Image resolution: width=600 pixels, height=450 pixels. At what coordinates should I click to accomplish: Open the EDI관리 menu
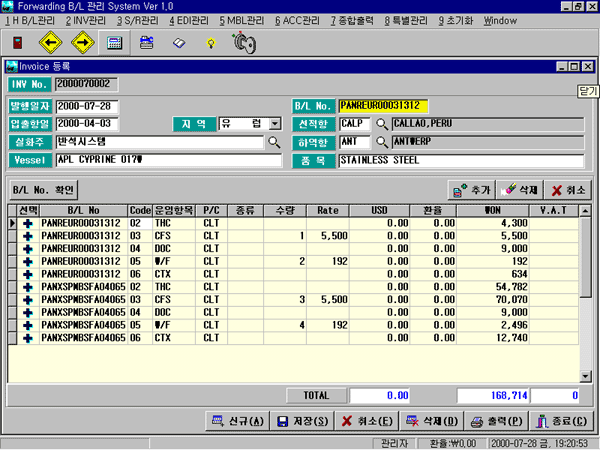click(189, 21)
